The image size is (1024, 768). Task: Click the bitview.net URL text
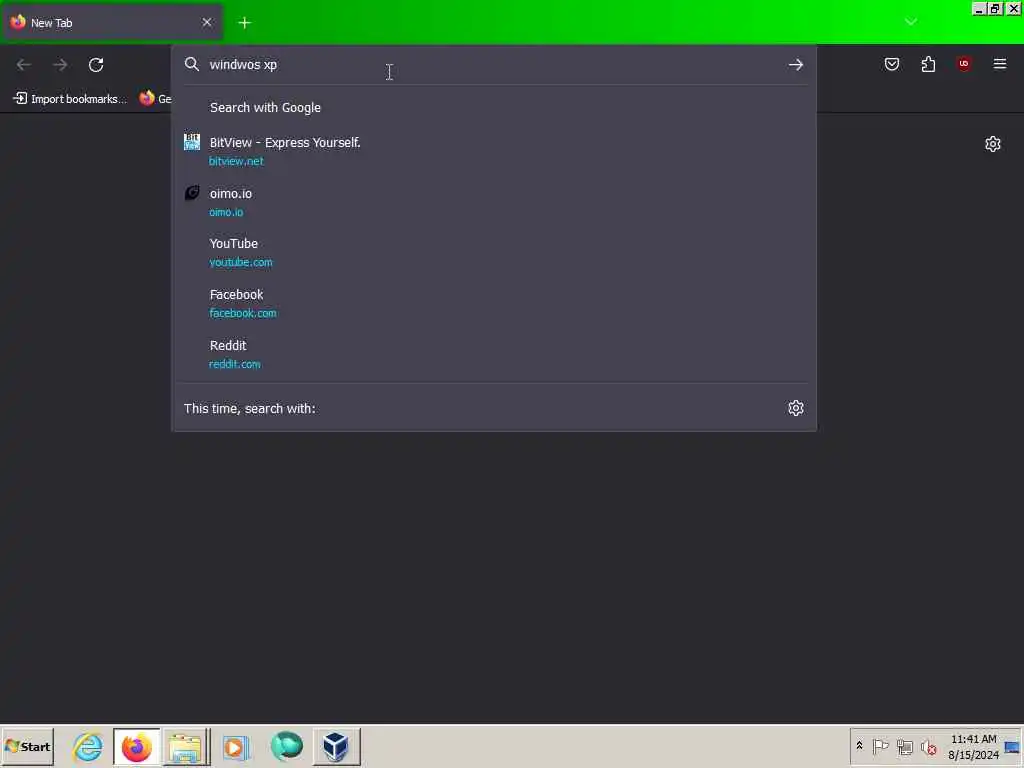[236, 161]
